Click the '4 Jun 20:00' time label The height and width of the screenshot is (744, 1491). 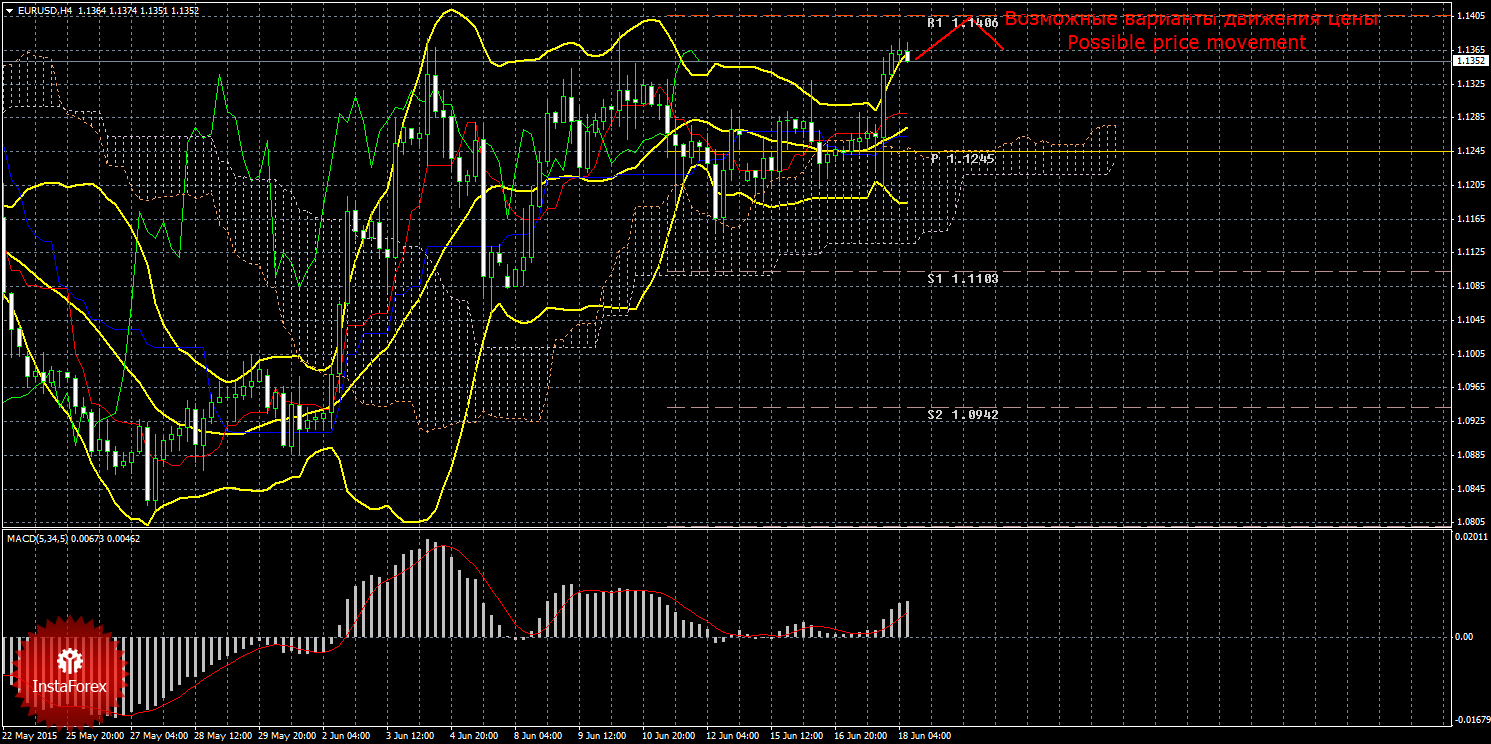pyautogui.click(x=474, y=736)
